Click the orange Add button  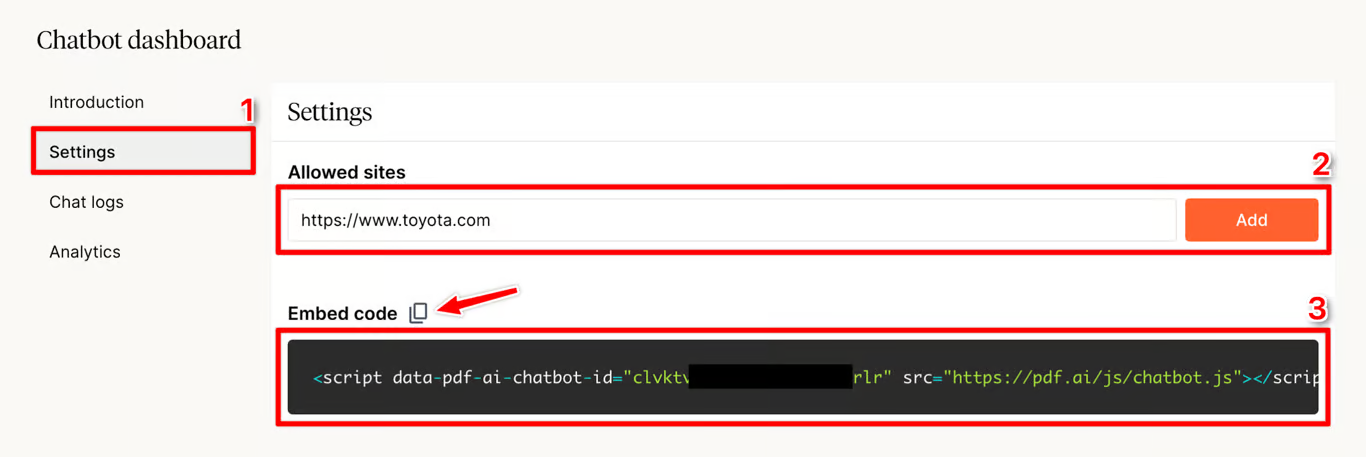[x=1251, y=220]
